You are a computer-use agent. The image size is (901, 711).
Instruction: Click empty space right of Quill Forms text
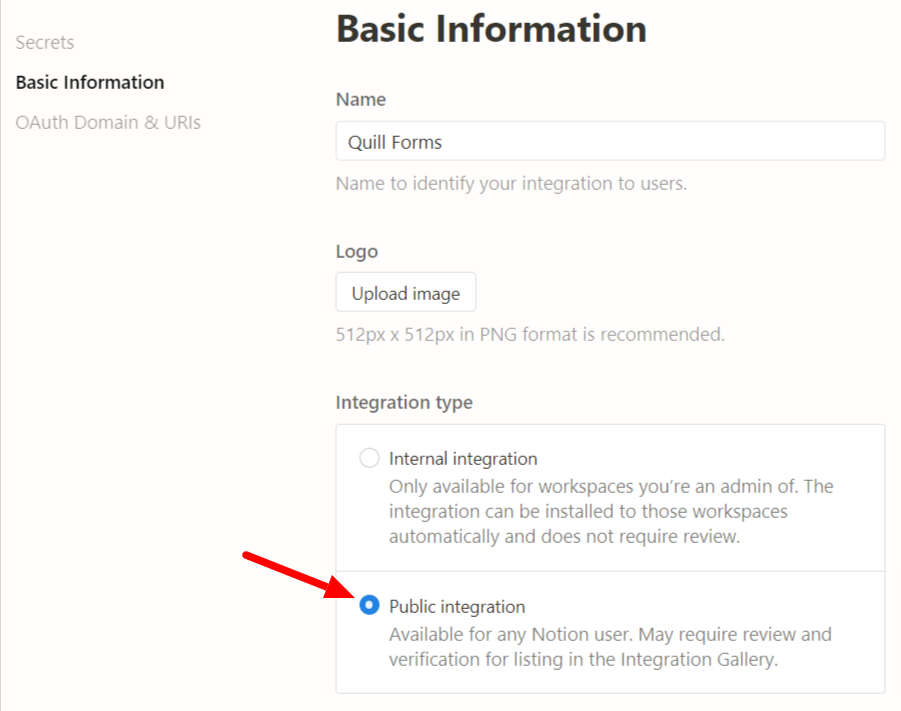point(661,141)
